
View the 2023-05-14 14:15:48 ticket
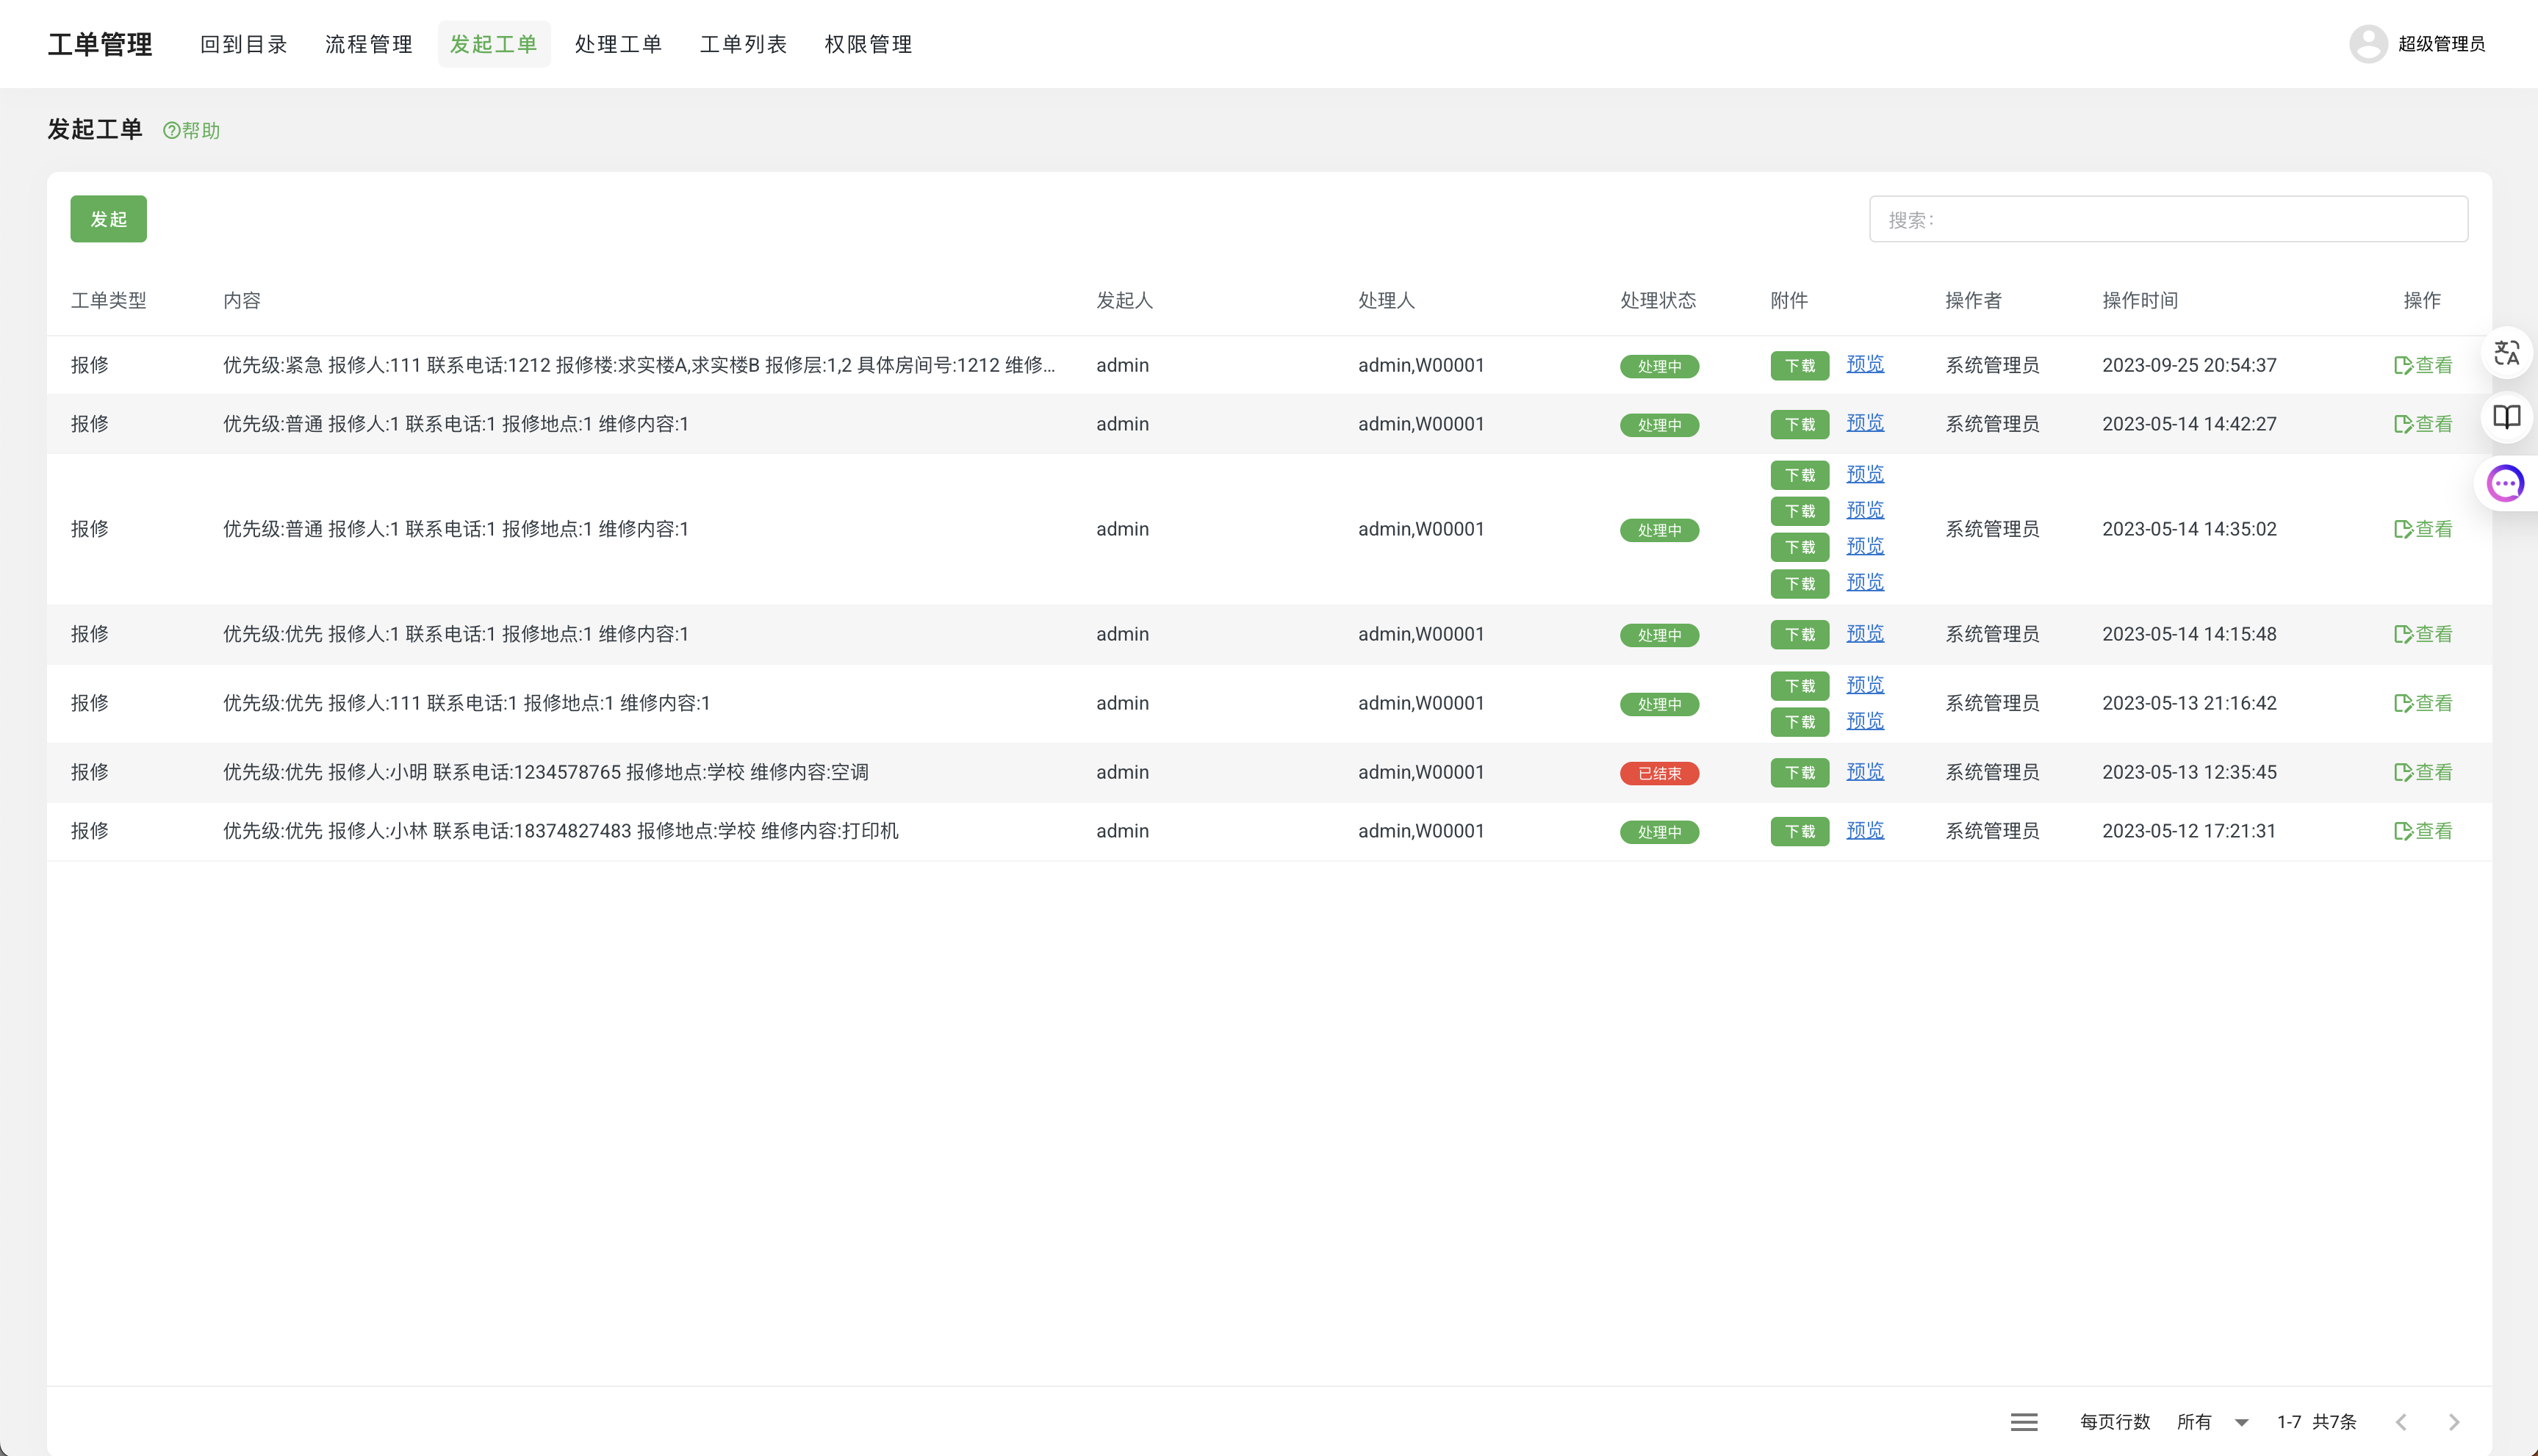click(2423, 634)
